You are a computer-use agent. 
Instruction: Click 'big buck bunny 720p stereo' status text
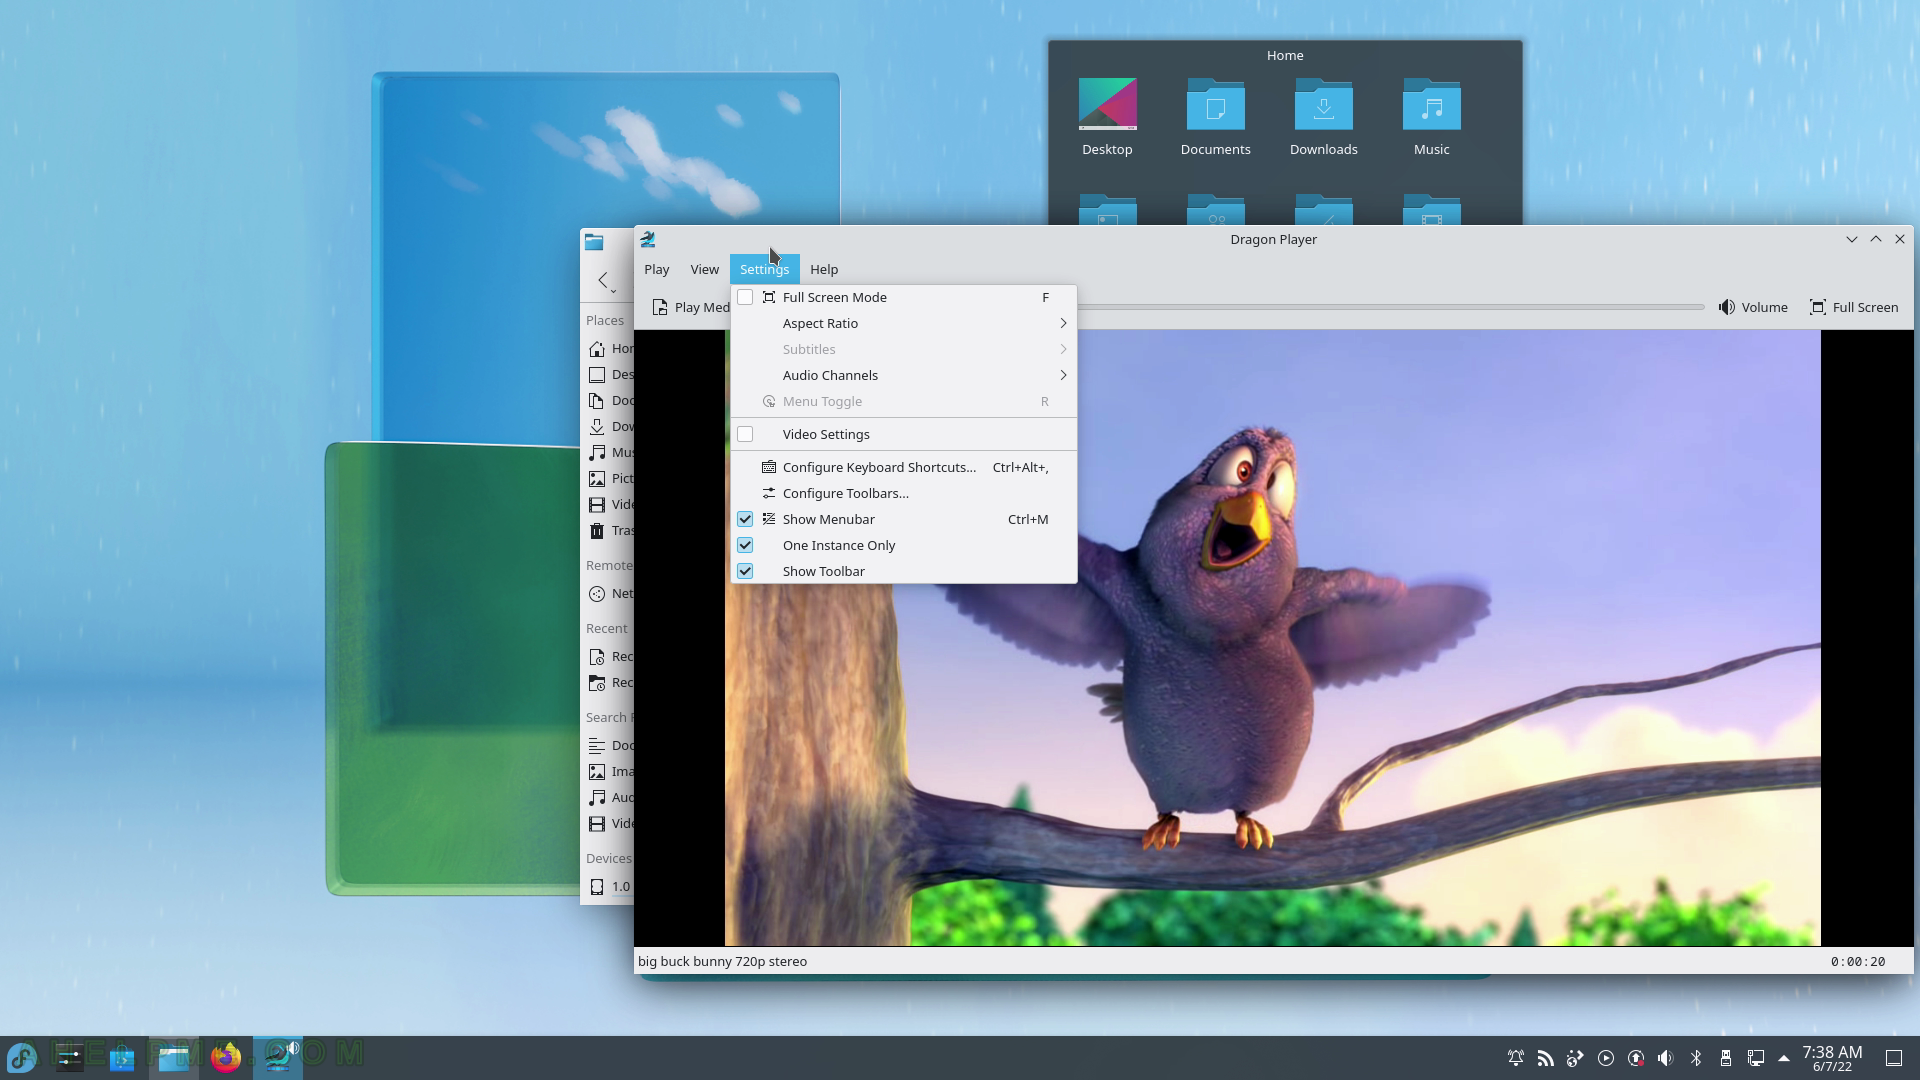pyautogui.click(x=722, y=961)
